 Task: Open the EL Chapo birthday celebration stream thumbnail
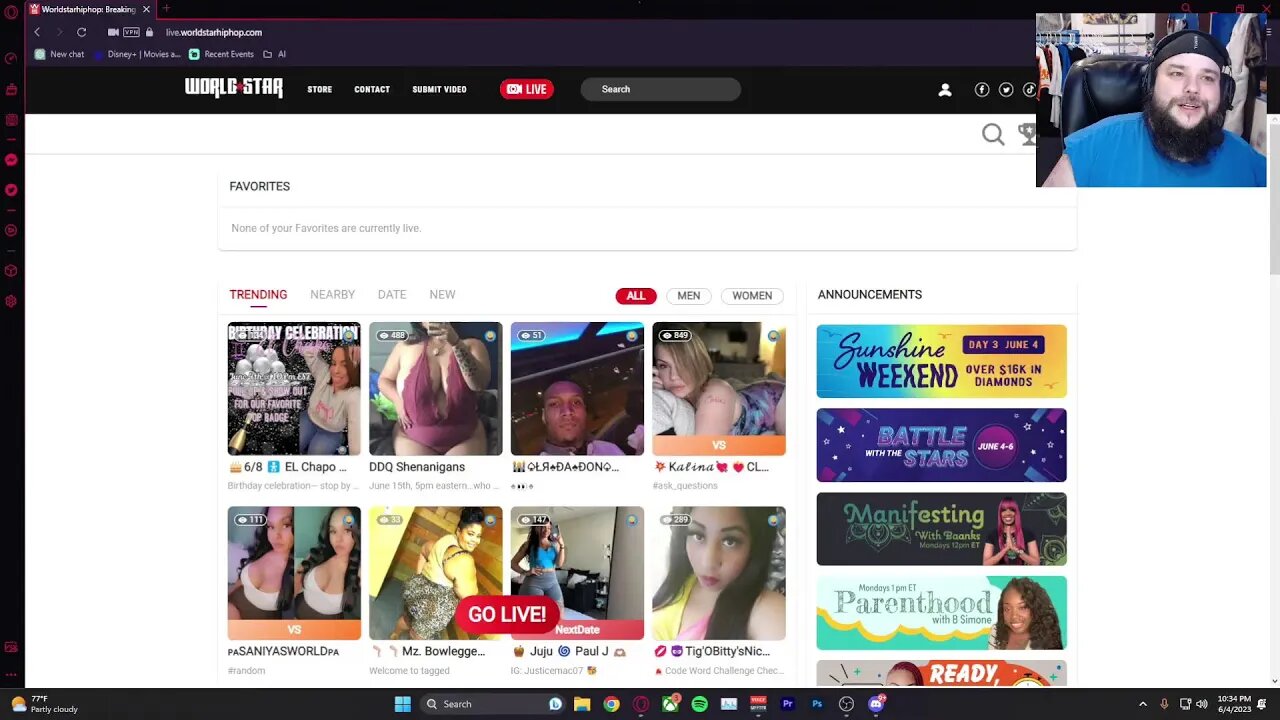click(x=294, y=389)
